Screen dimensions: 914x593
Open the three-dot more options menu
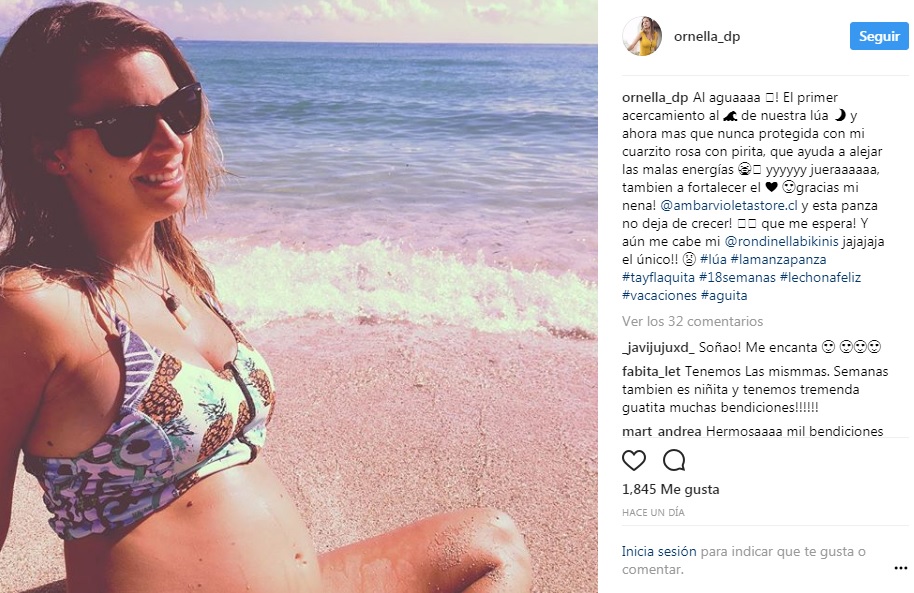tap(901, 568)
